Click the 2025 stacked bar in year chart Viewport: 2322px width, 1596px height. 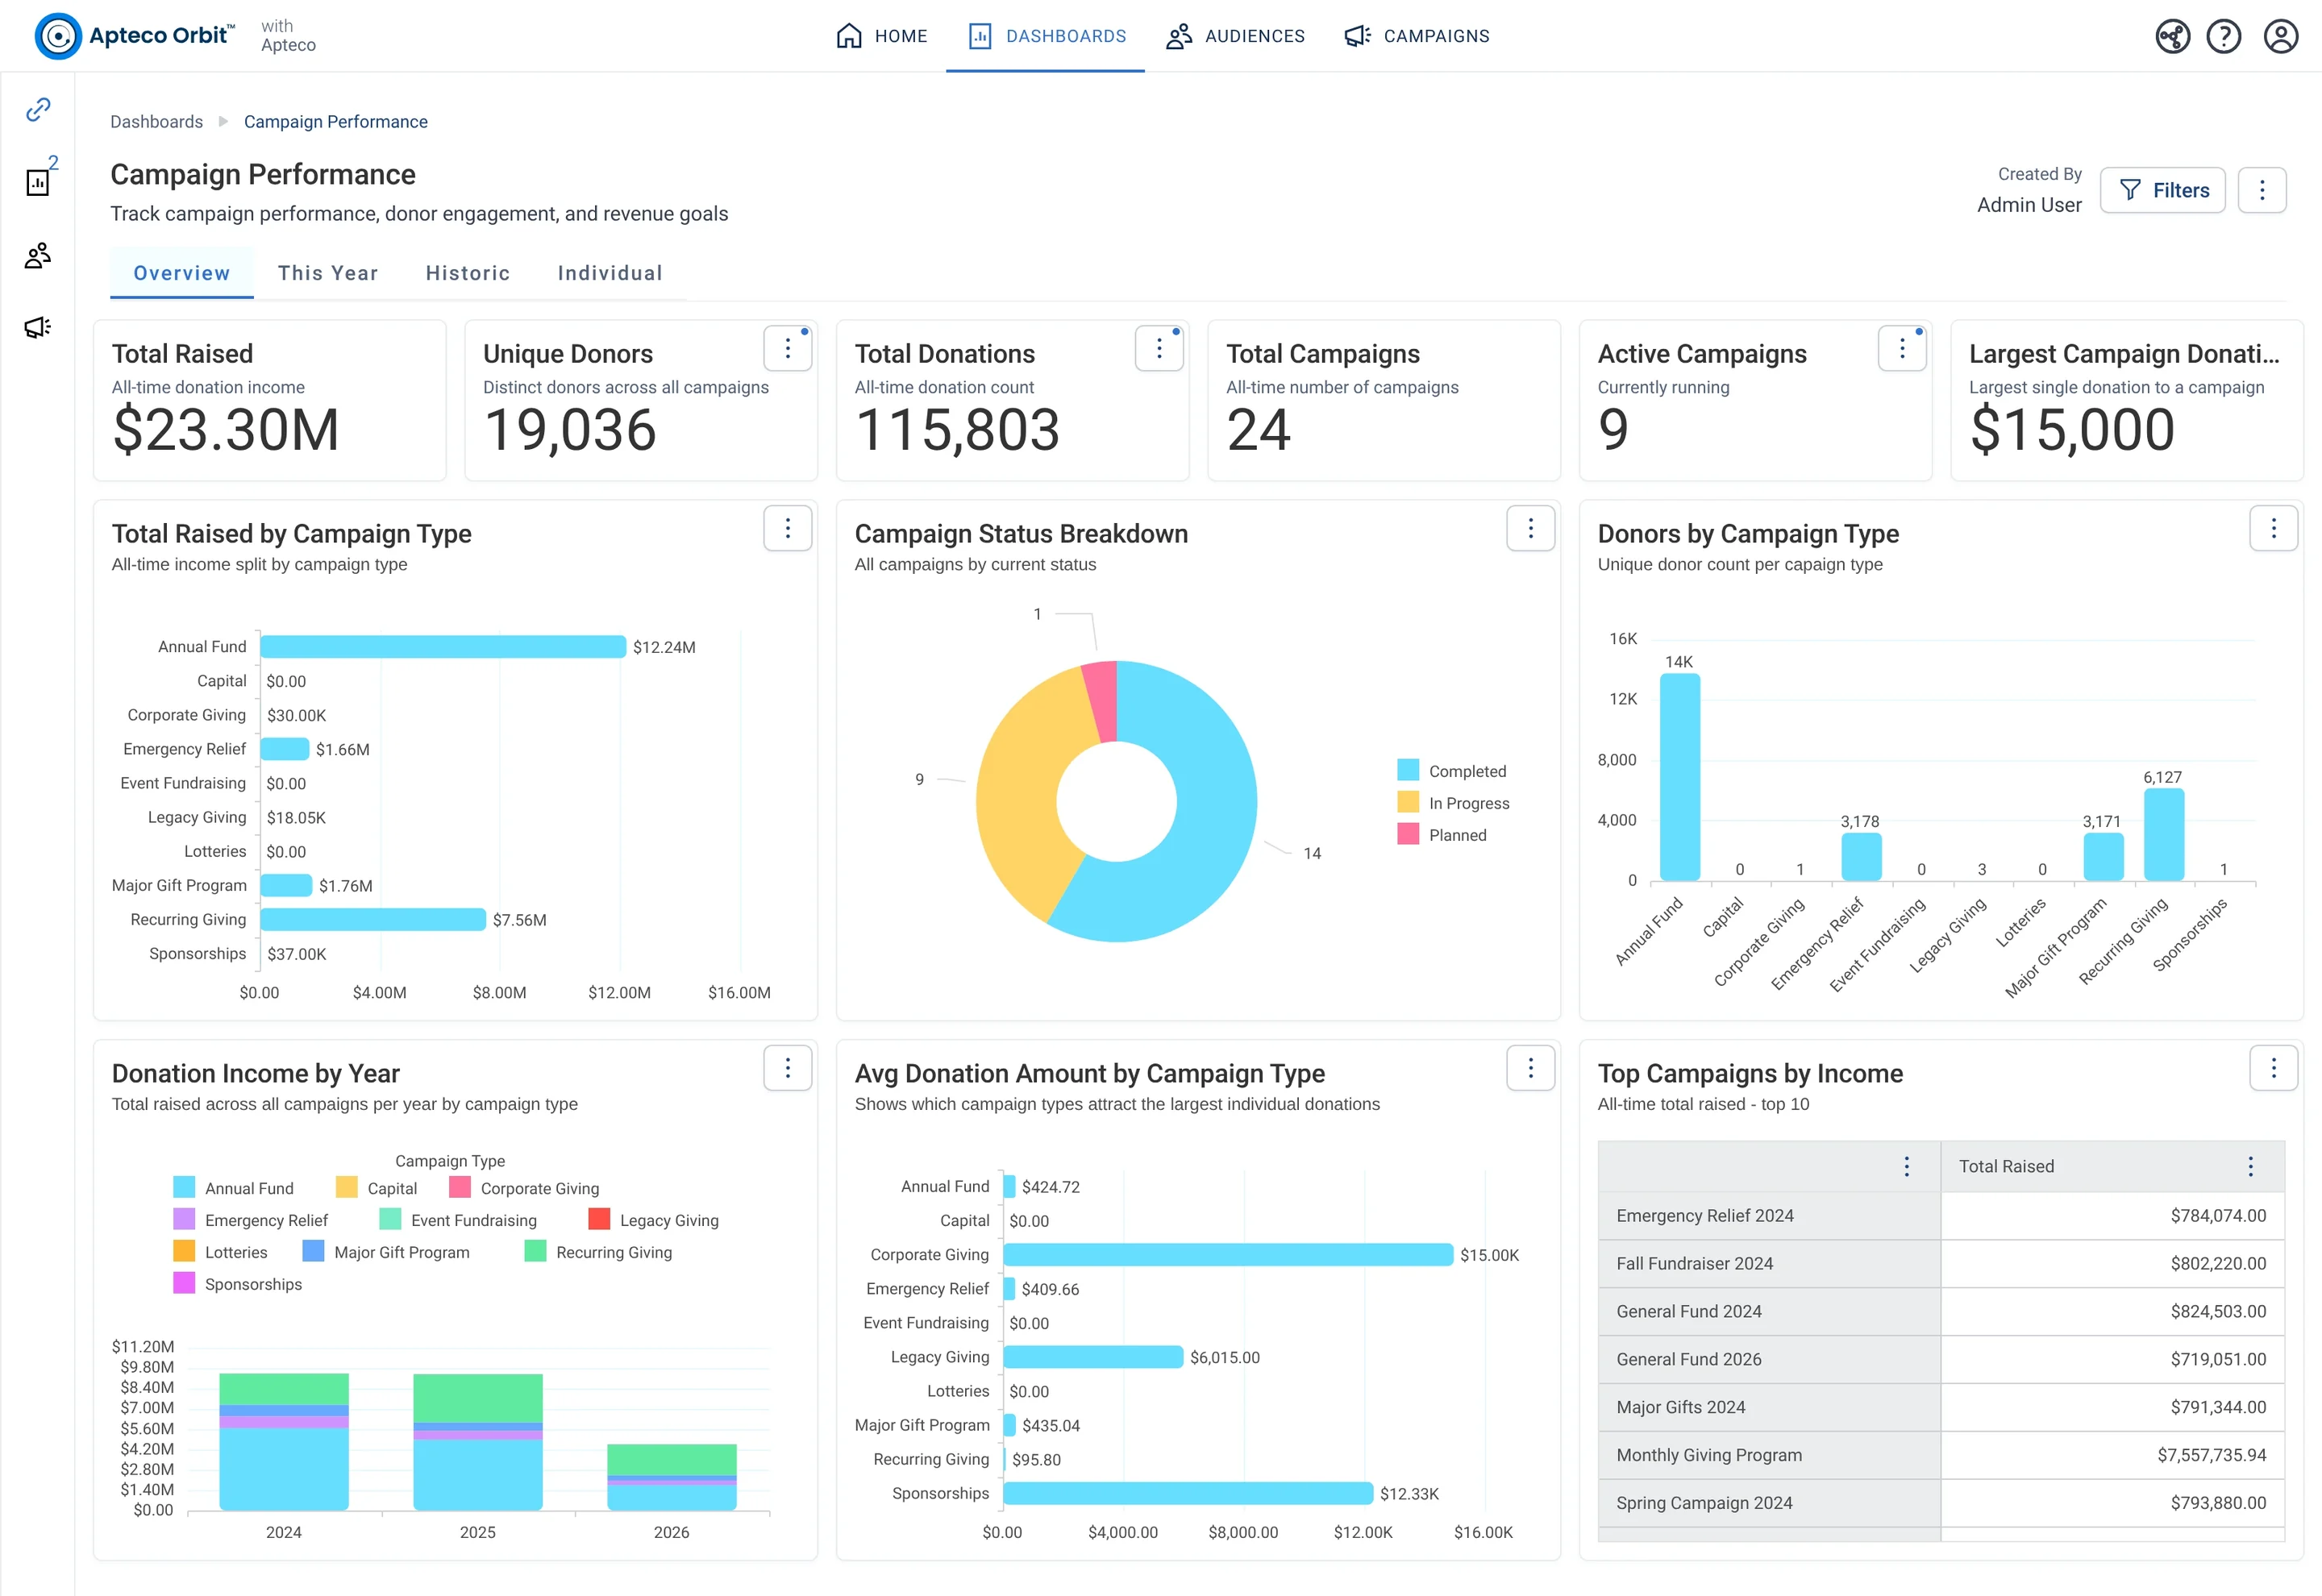[x=478, y=1442]
